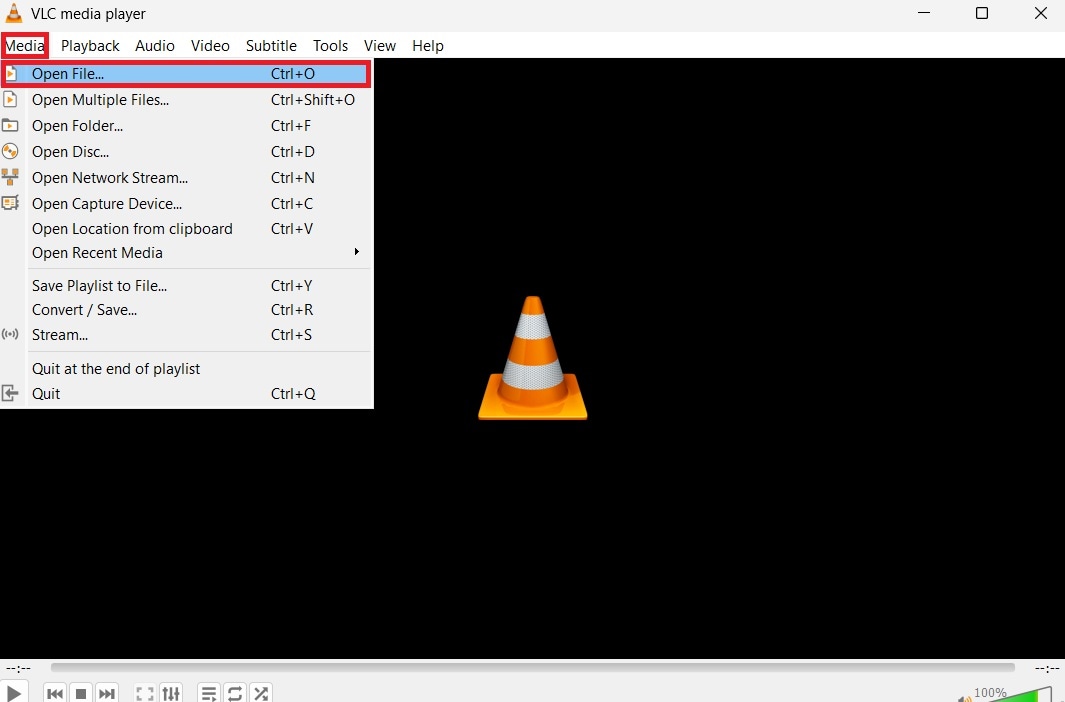This screenshot has height=702, width=1065.
Task: Expand the Open Recent Media submenu
Action: 97,253
